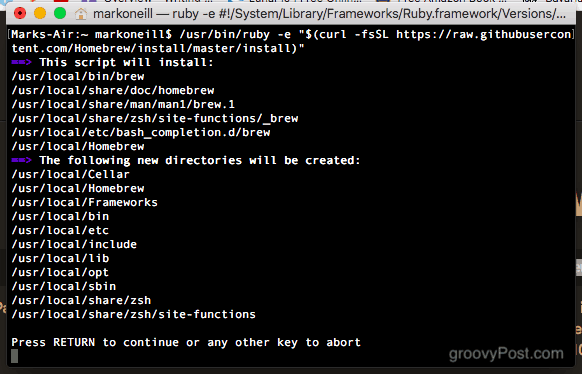The image size is (582, 374).
Task: Click the '/usr/local/Cellar' line
Action: [x=71, y=174]
